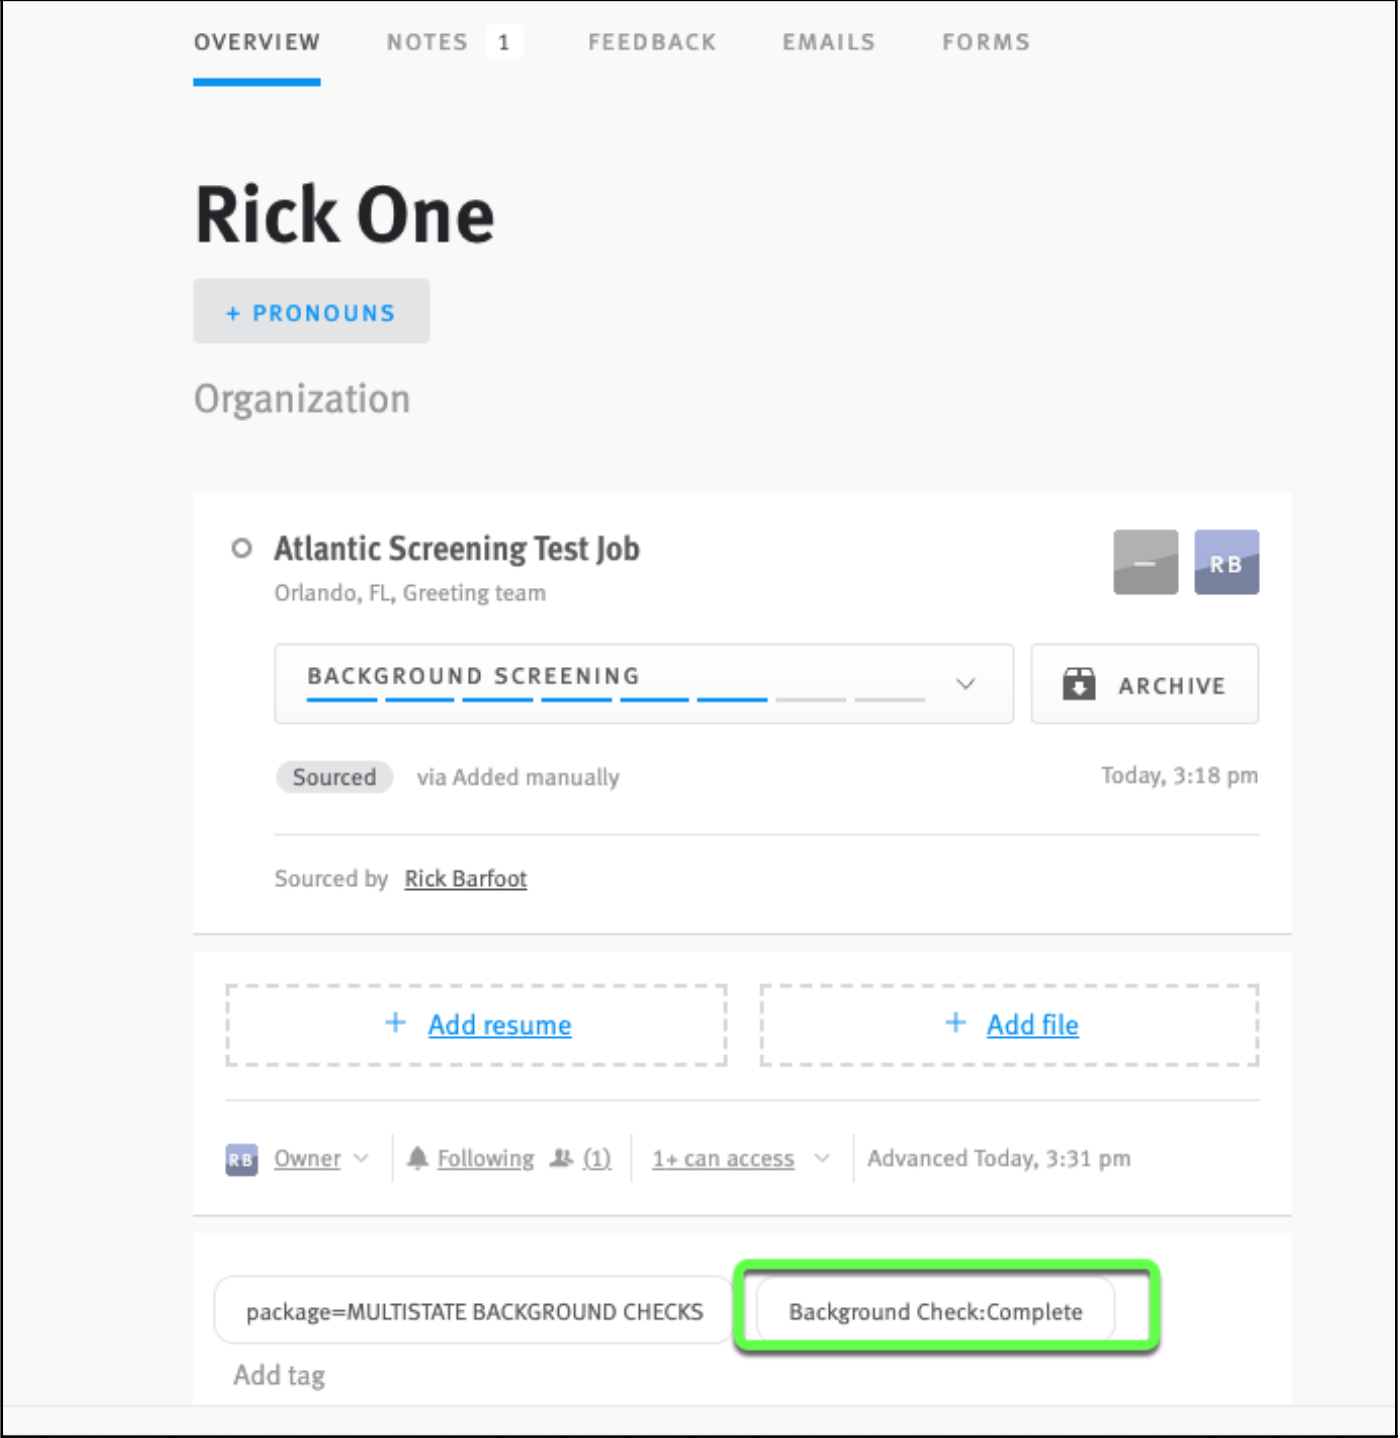This screenshot has height=1438, width=1400.
Task: Click the RB owner avatar icon
Action: (x=240, y=1158)
